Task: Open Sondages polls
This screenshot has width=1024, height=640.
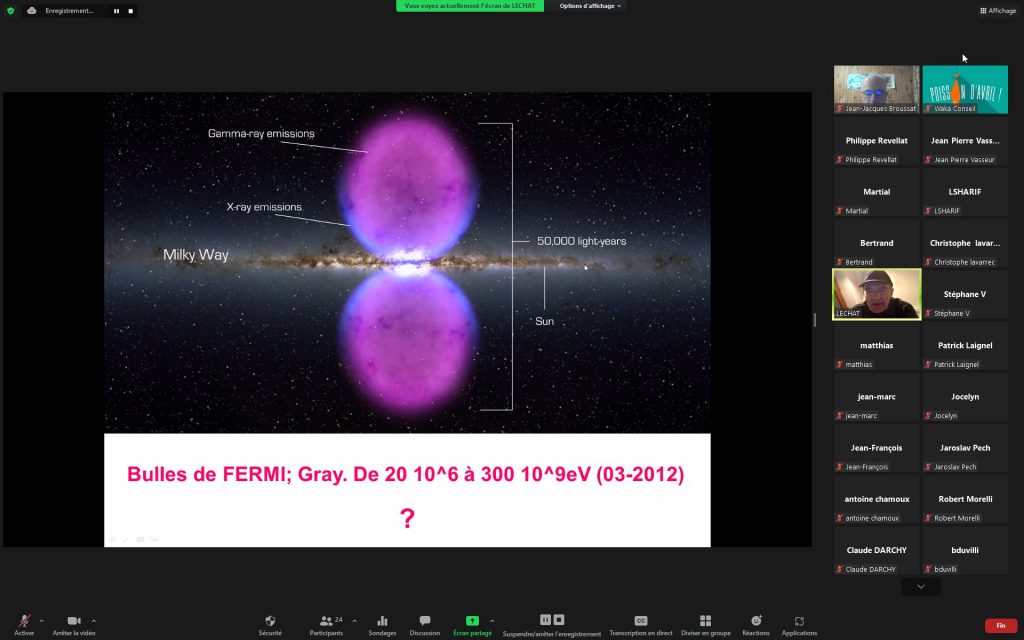Action: click(382, 624)
